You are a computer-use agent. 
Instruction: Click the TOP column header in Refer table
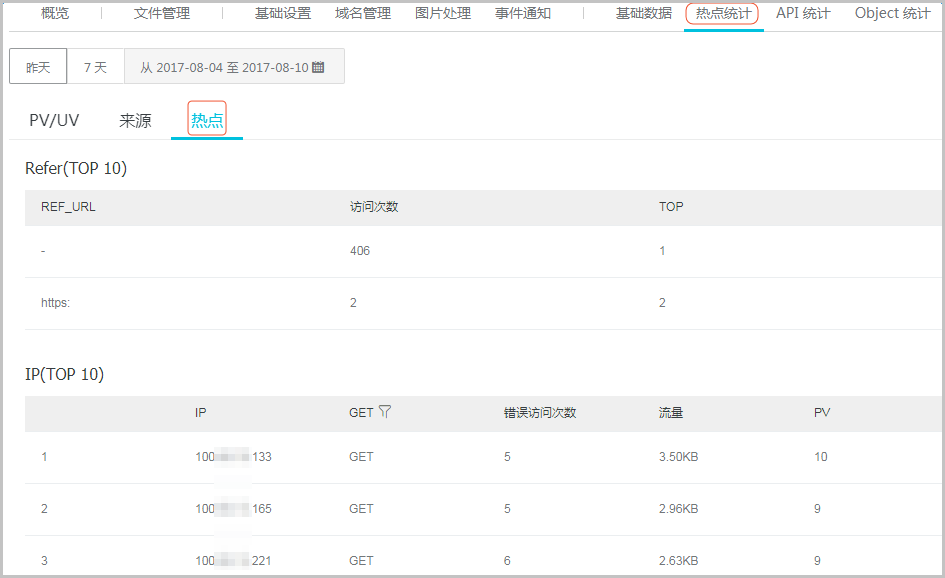[x=671, y=207]
